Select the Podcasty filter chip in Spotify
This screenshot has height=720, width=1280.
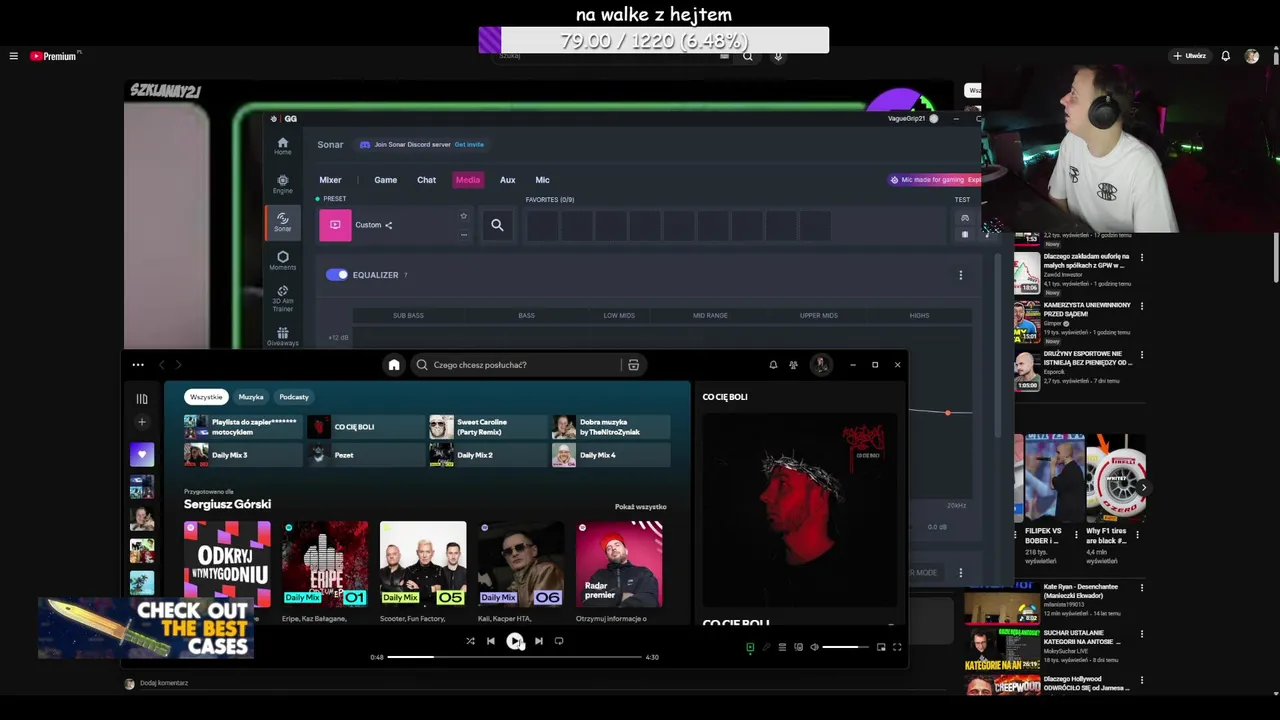[x=294, y=397]
